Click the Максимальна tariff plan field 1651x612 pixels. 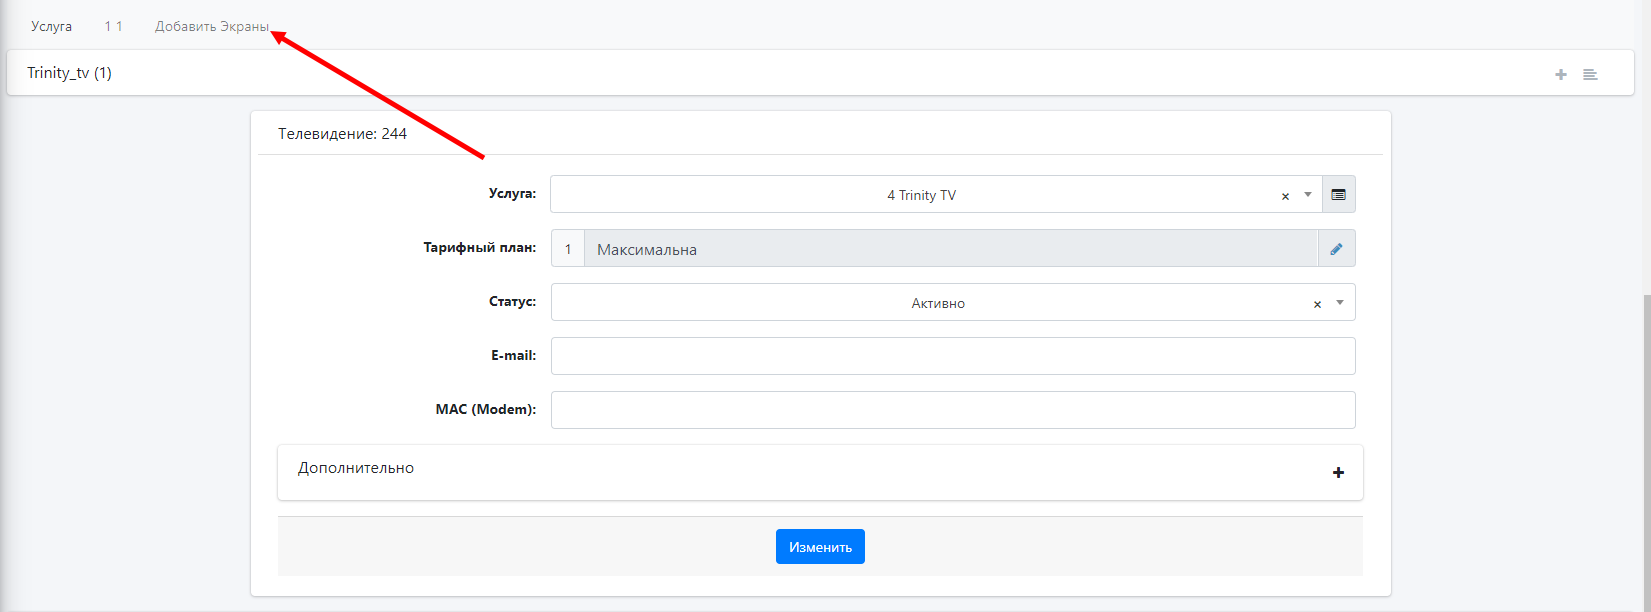[950, 249]
